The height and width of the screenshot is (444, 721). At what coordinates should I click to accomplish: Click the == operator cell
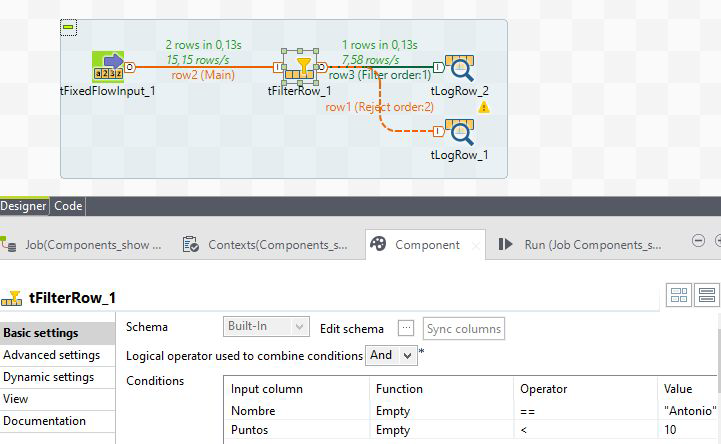585,410
